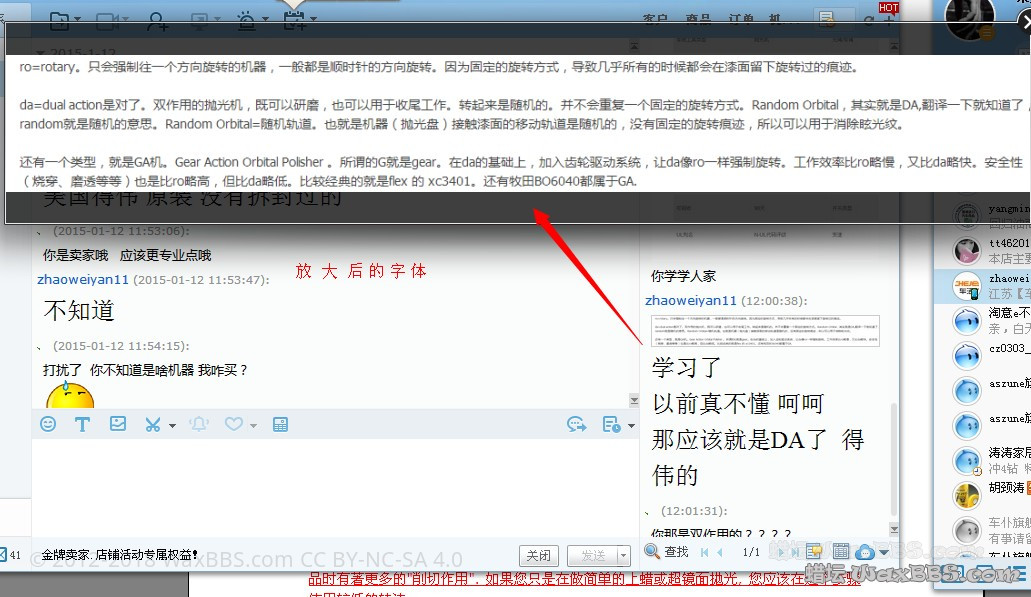Click 查找 to search chat history

[667, 551]
